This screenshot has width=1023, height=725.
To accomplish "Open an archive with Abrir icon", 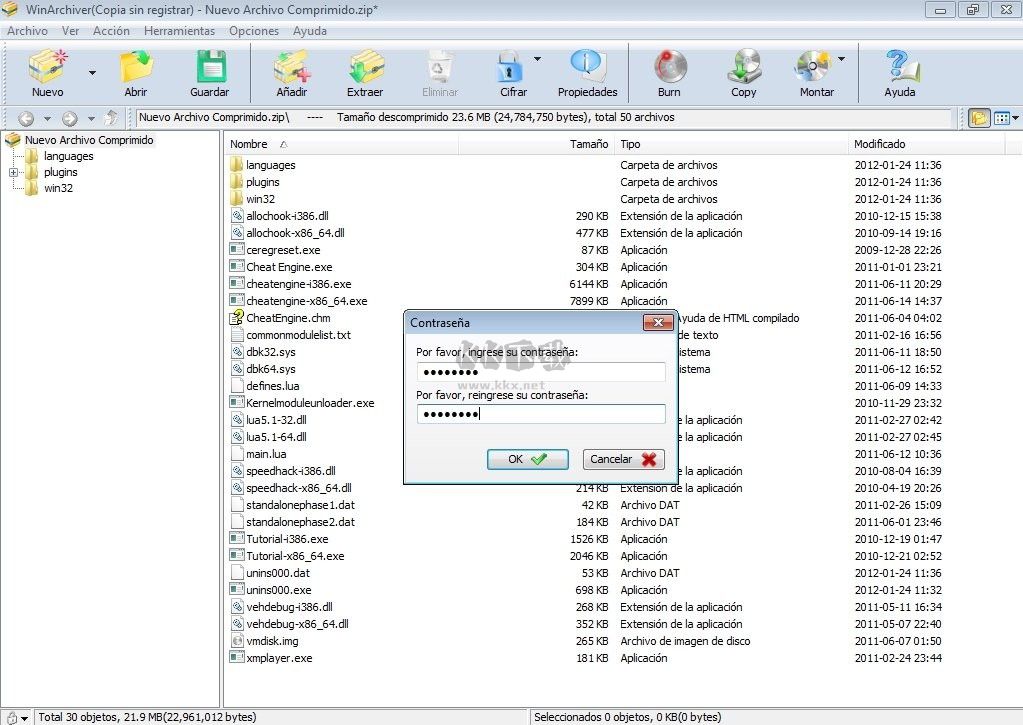I will (x=136, y=67).
